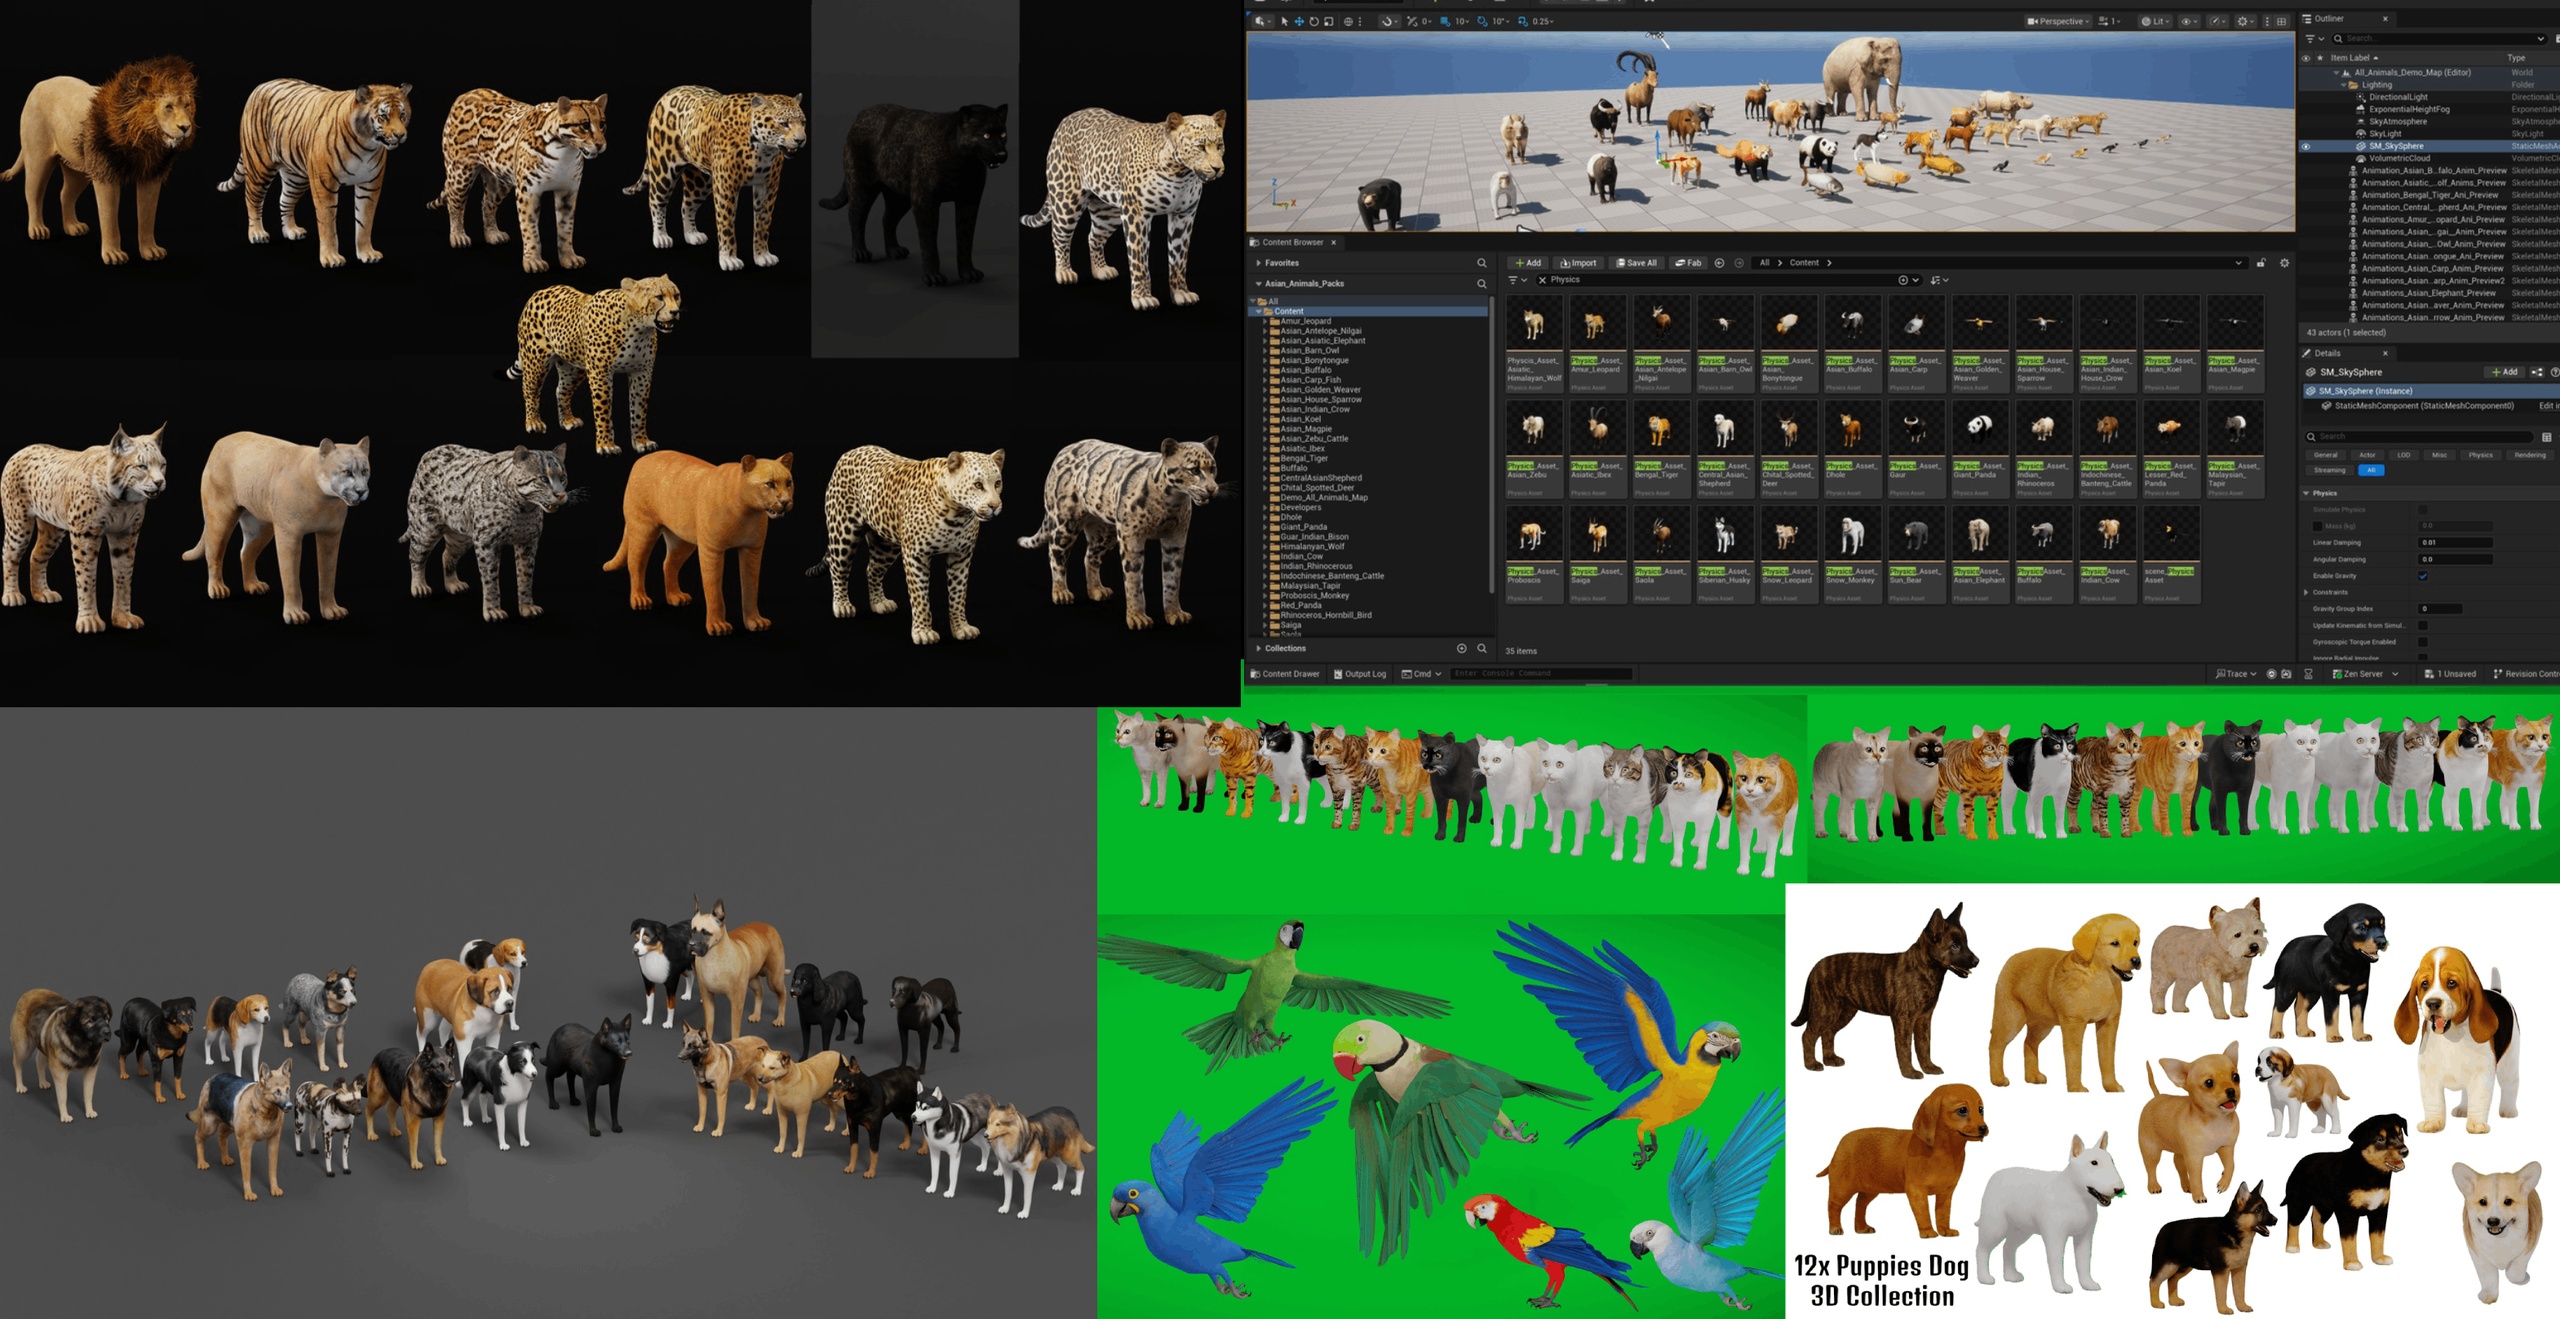
Task: Expand the Collections section
Action: tap(1258, 649)
